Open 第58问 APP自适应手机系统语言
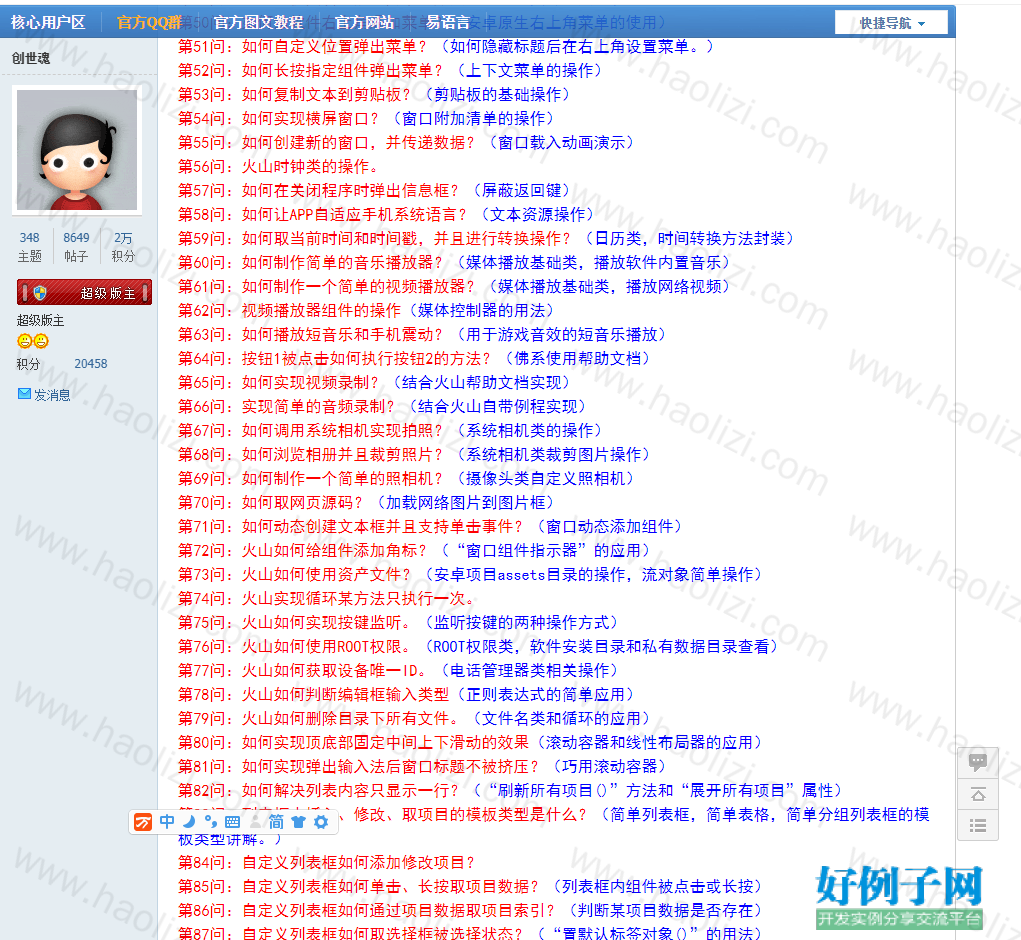 tap(386, 214)
